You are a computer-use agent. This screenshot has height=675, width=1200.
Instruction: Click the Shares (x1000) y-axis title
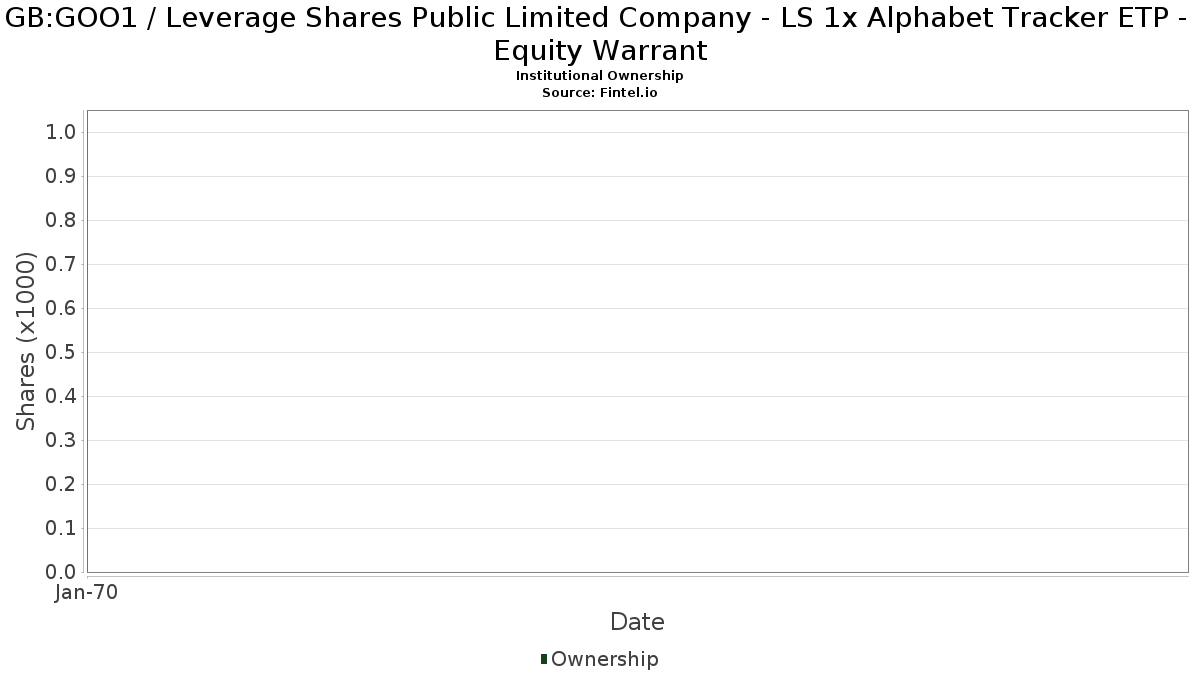pos(27,341)
